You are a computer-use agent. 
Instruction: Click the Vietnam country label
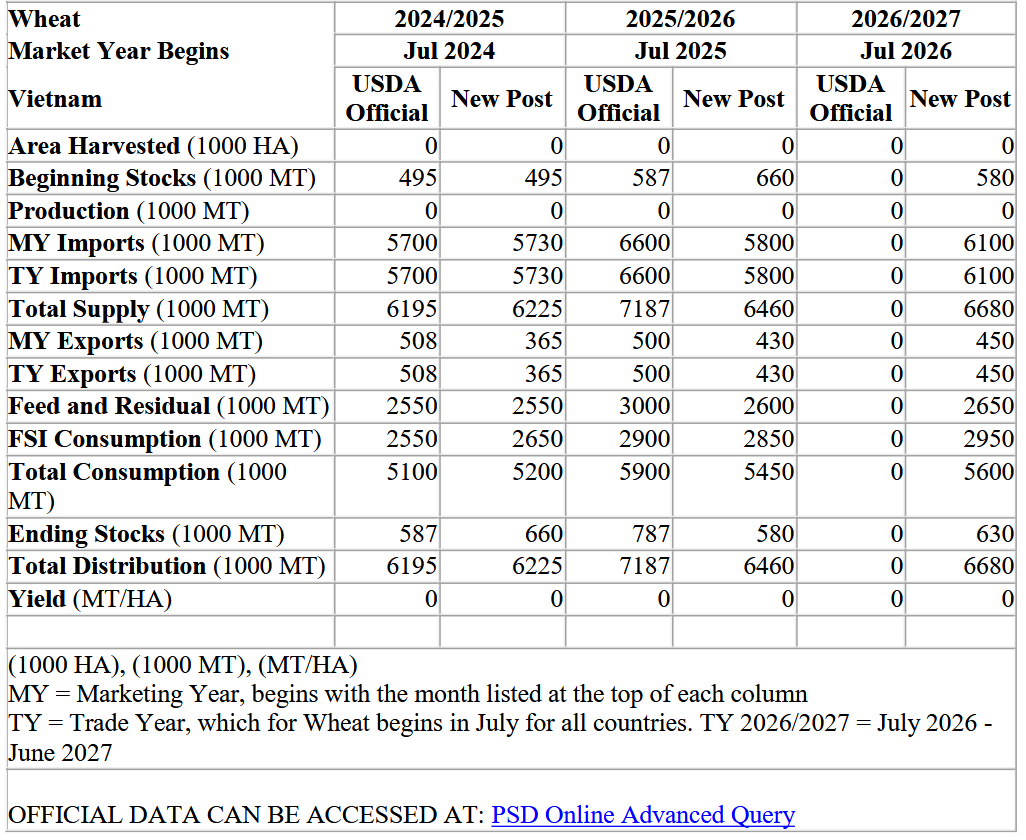55,99
